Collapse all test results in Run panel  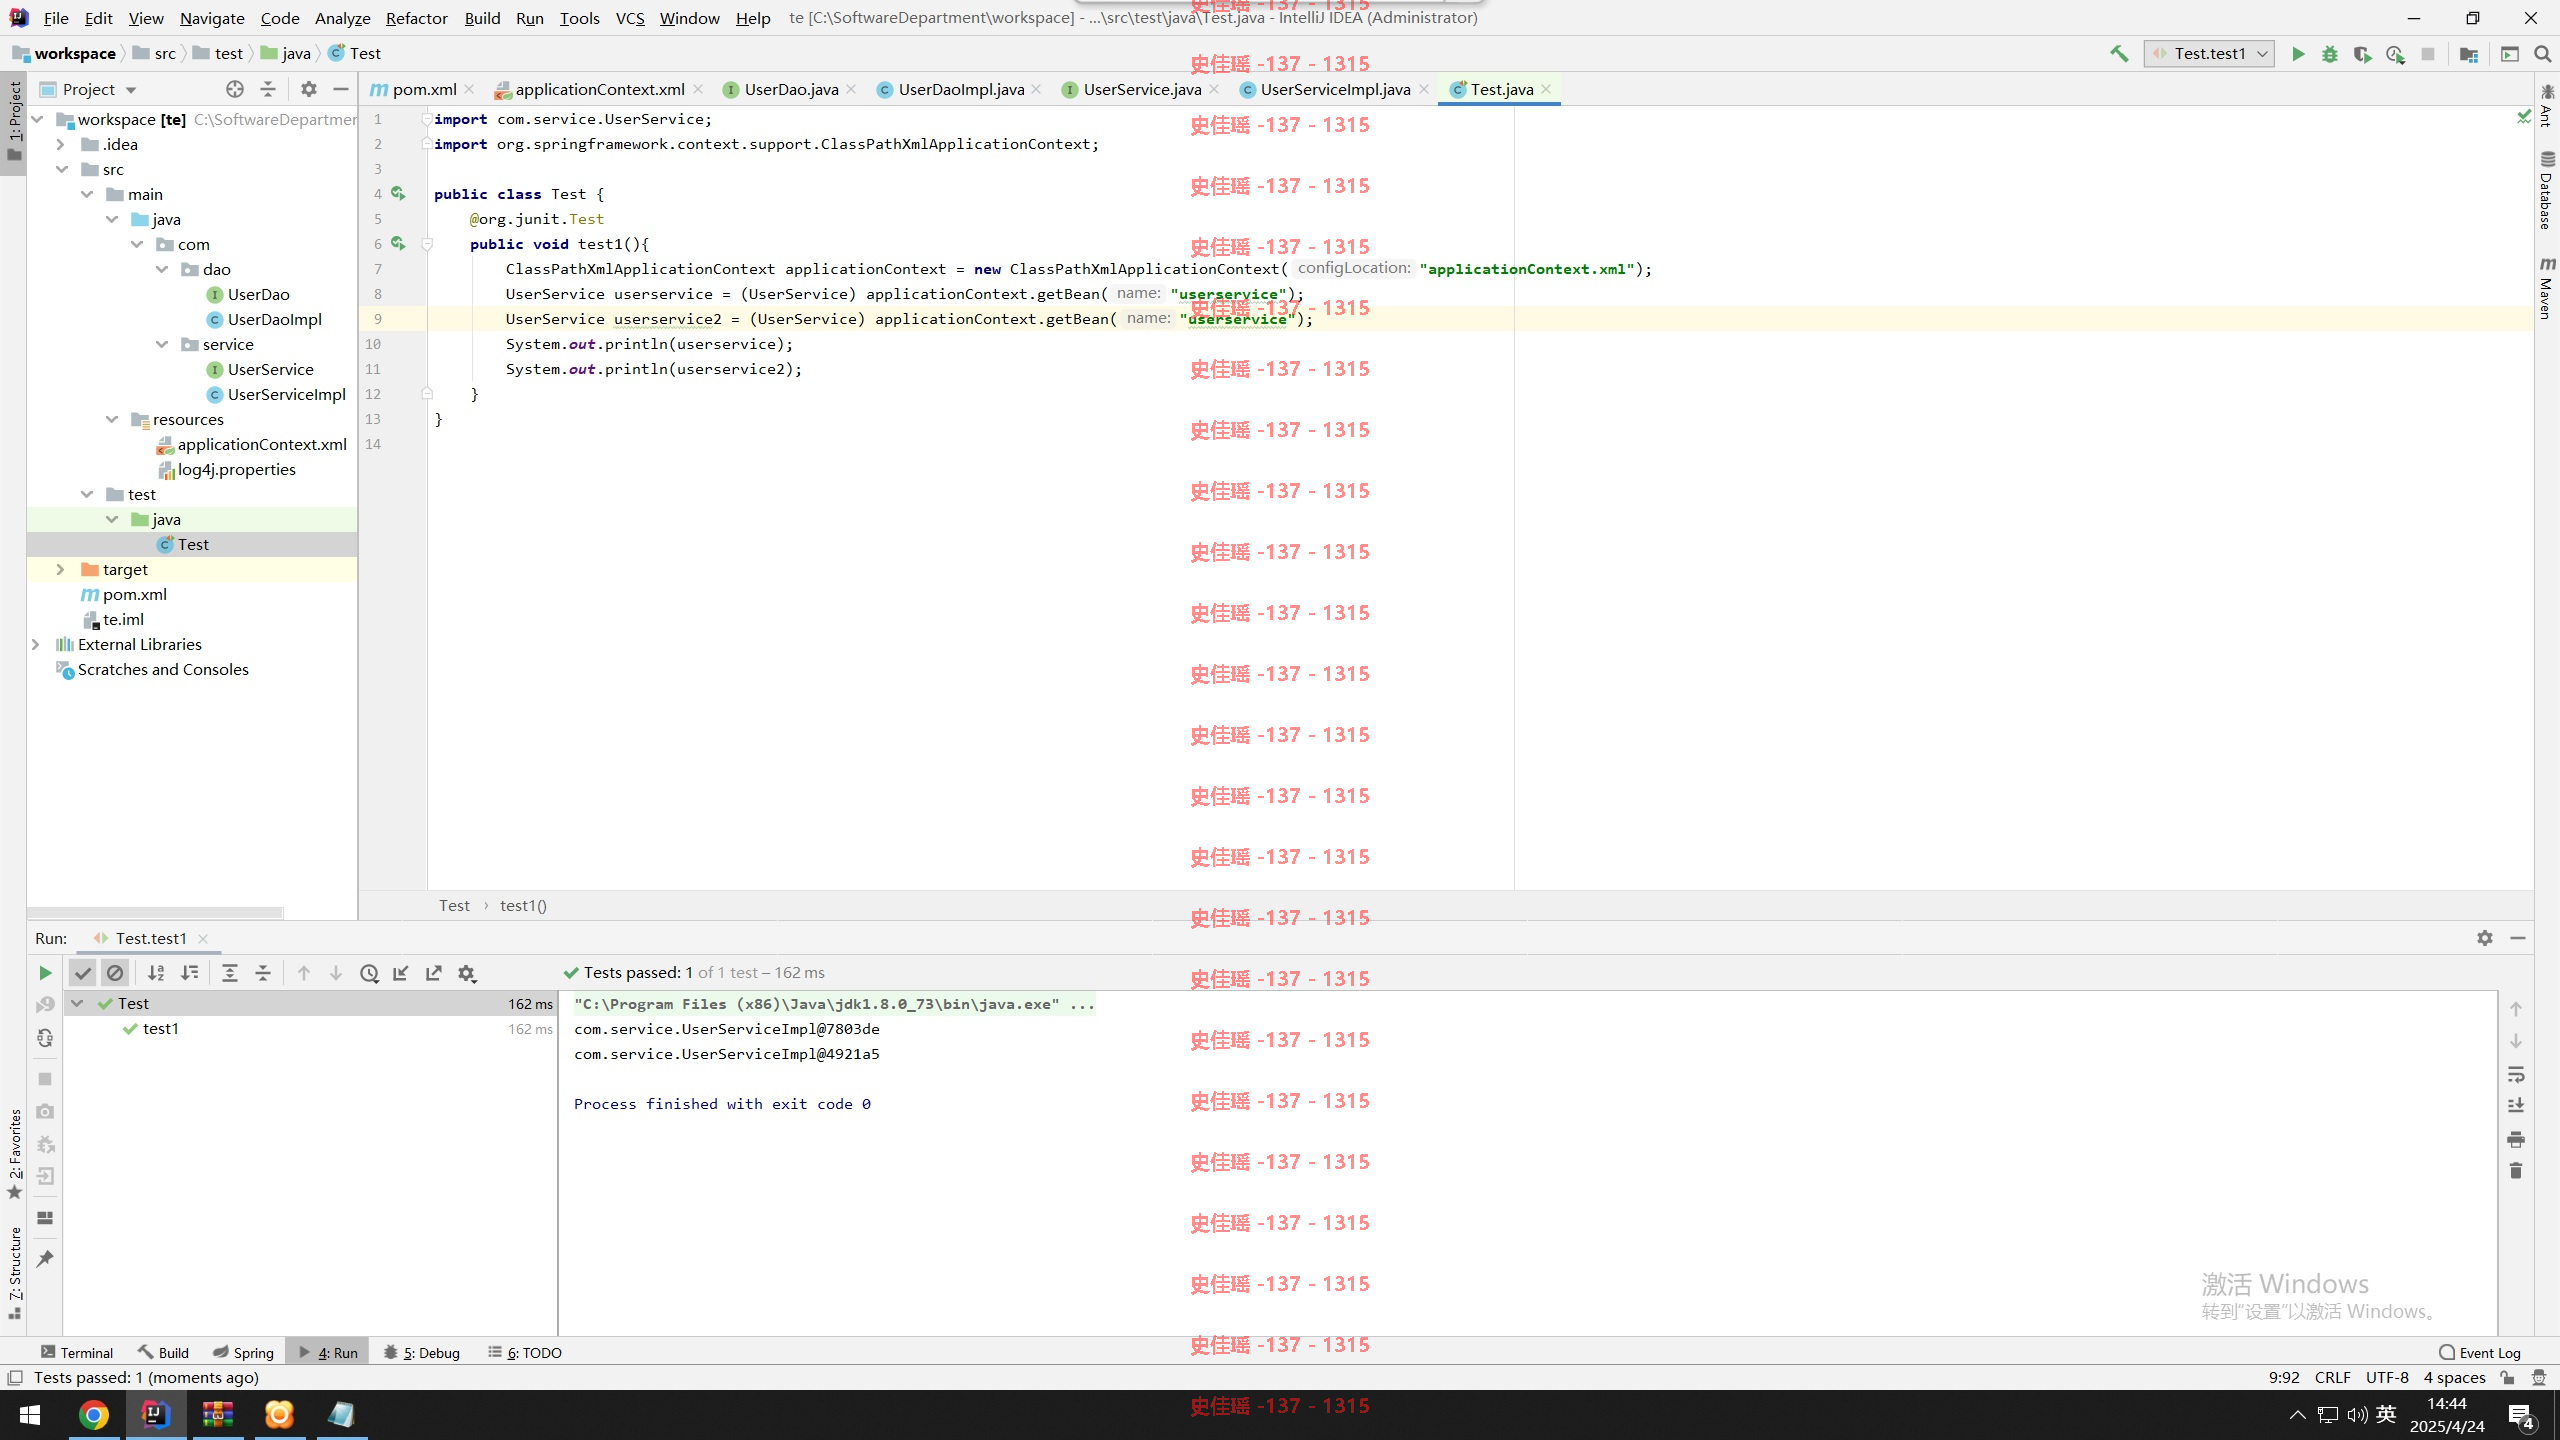263,973
